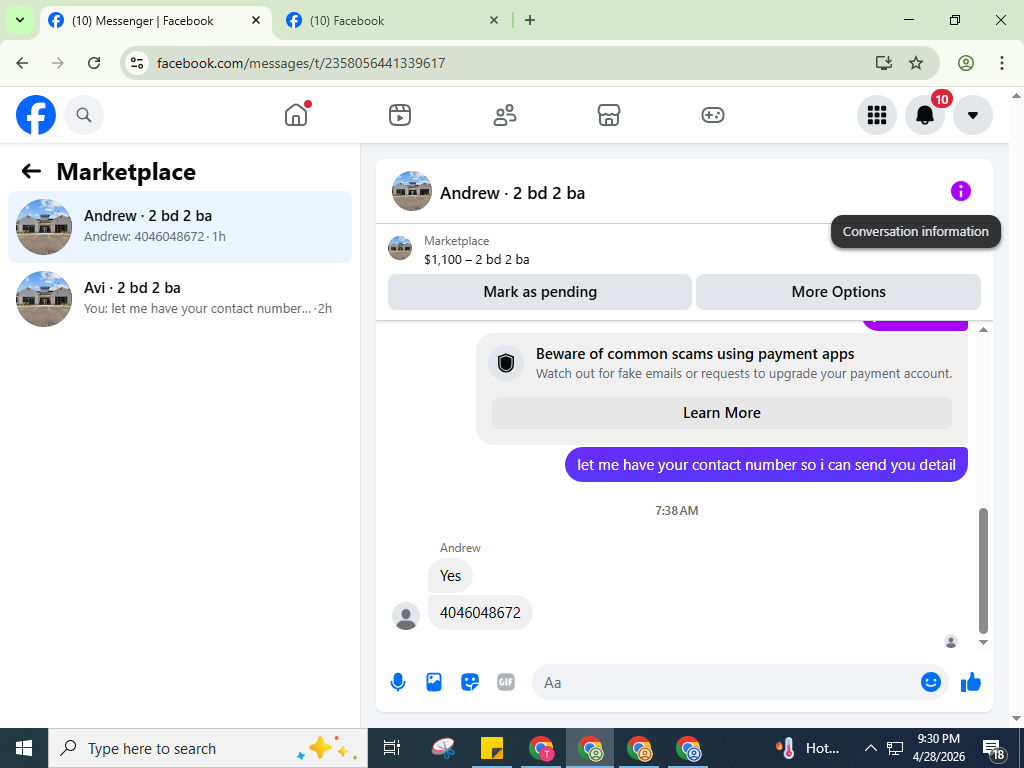Click the install app icon in address bar

click(x=884, y=63)
